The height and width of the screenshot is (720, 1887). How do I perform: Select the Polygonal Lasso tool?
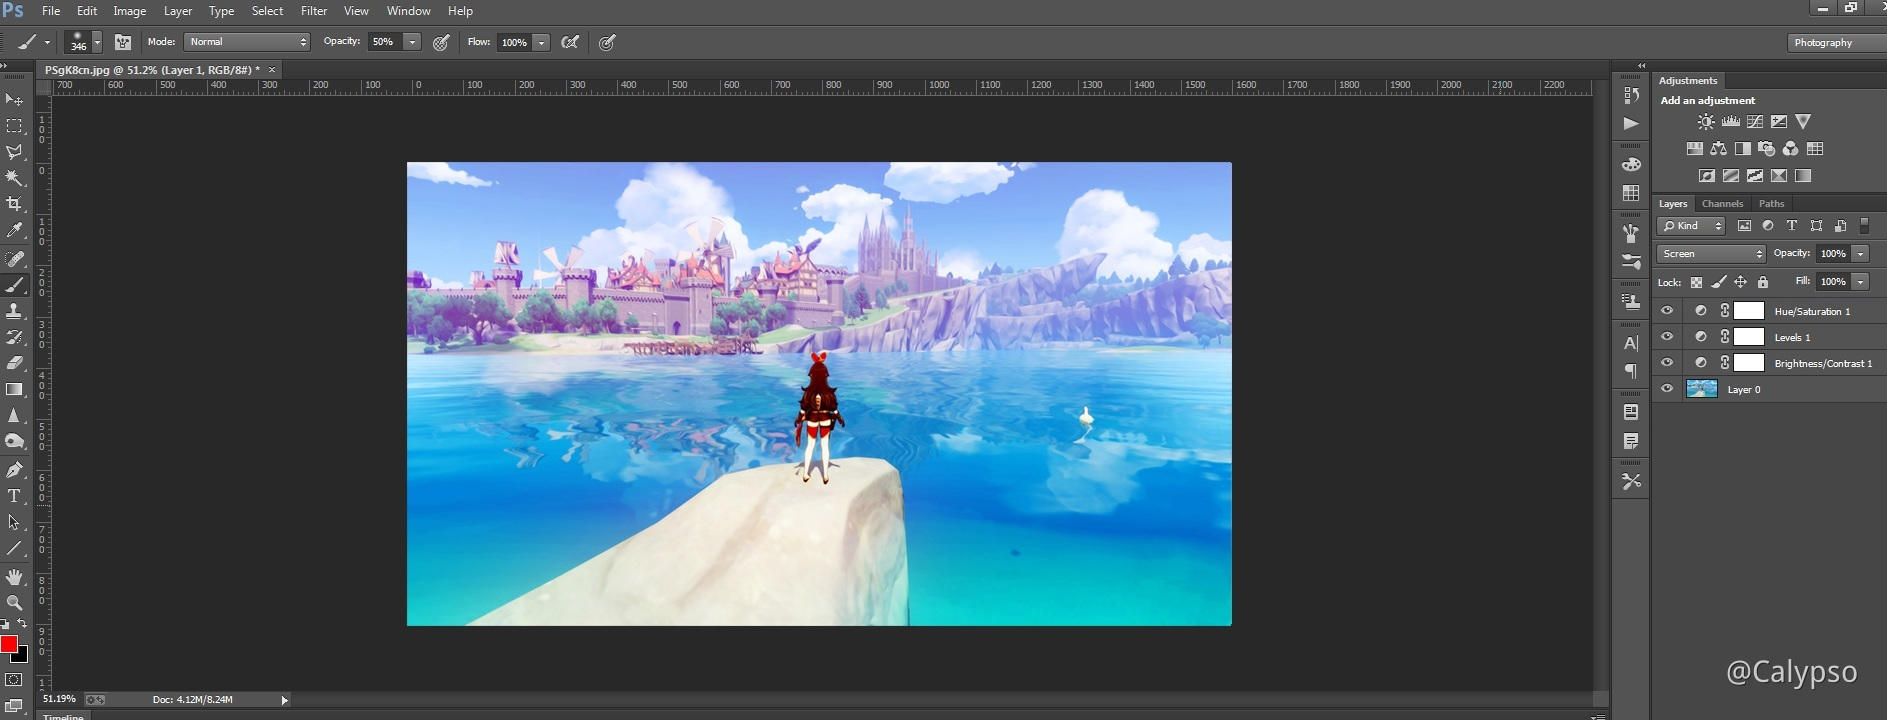[14, 152]
